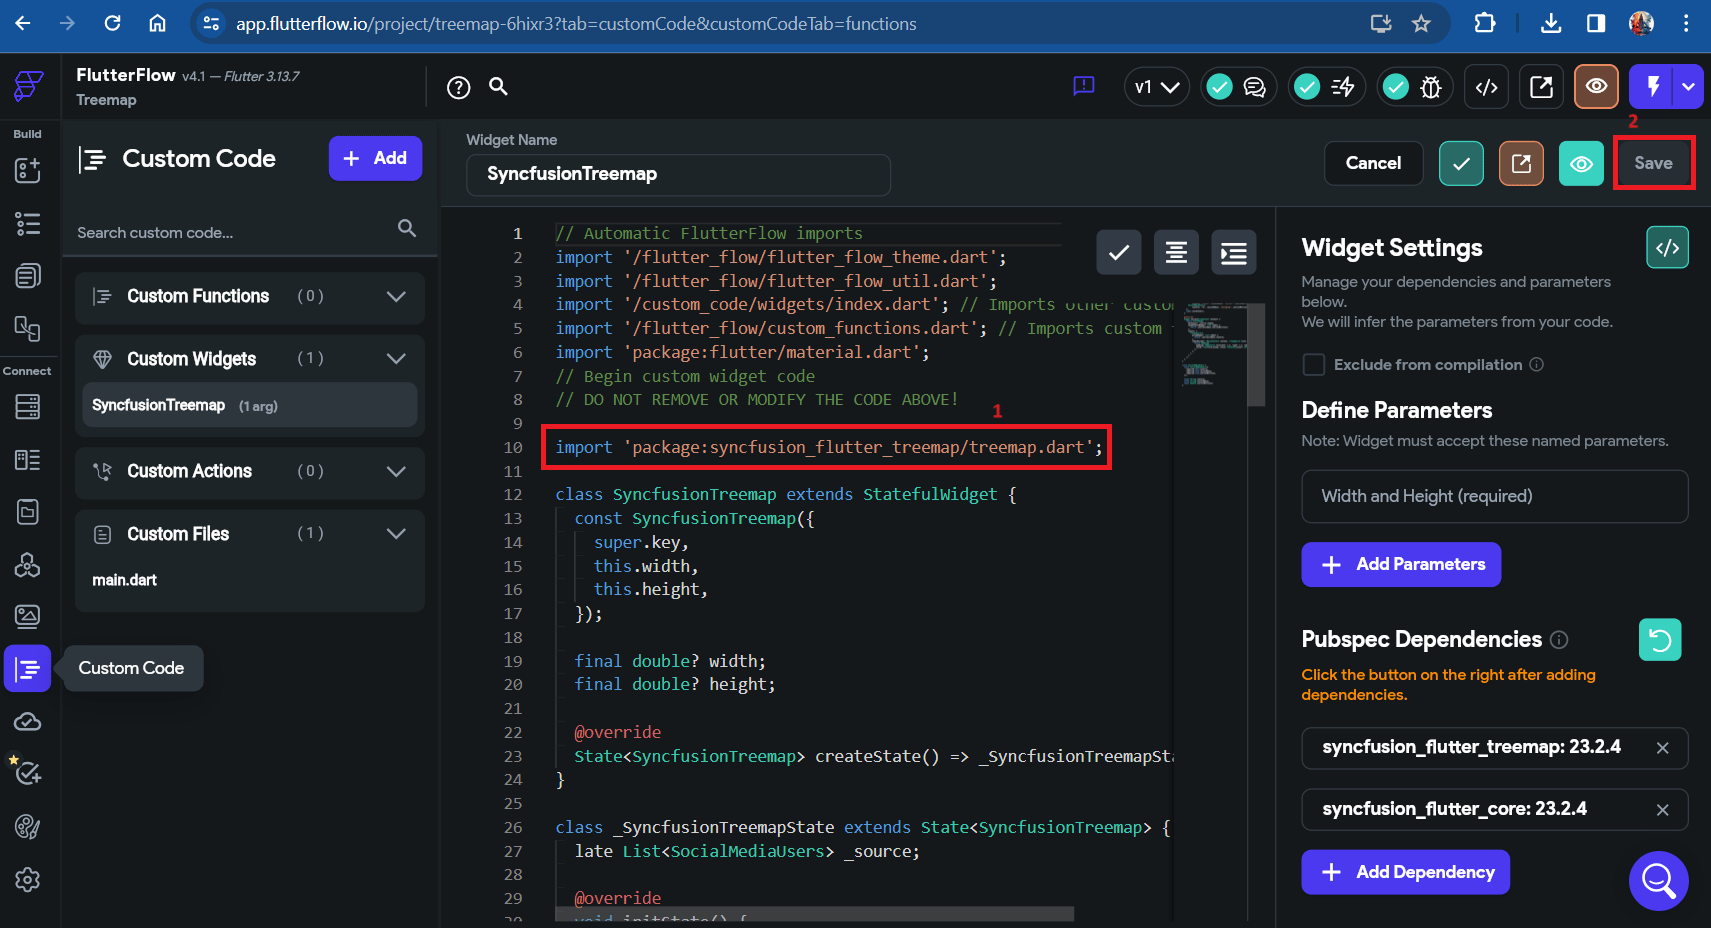Open the v1 version dropdown
This screenshot has width=1711, height=928.
1156,87
